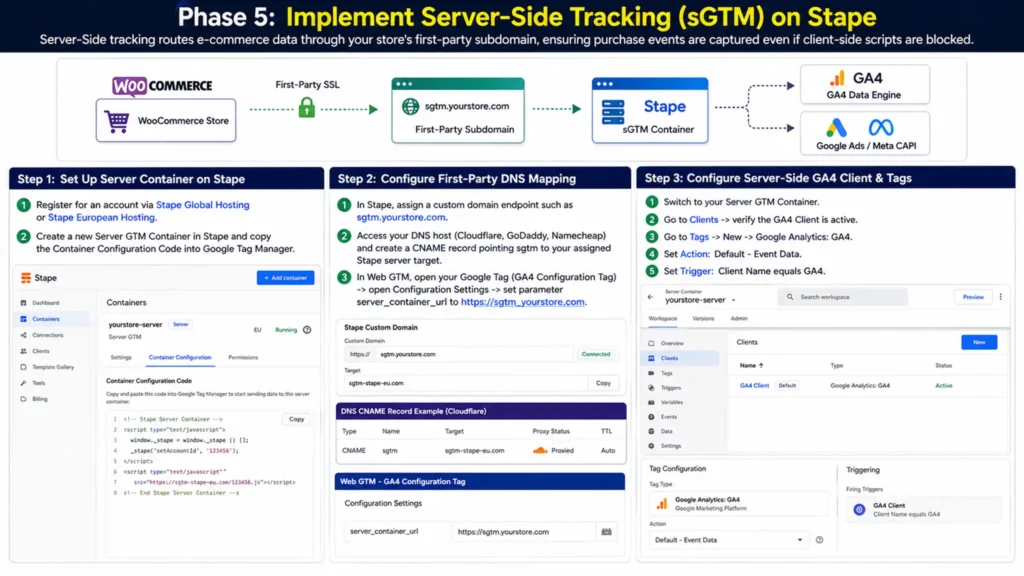Switch to the Workspace tab
The width and height of the screenshot is (1024, 576).
click(x=662, y=319)
